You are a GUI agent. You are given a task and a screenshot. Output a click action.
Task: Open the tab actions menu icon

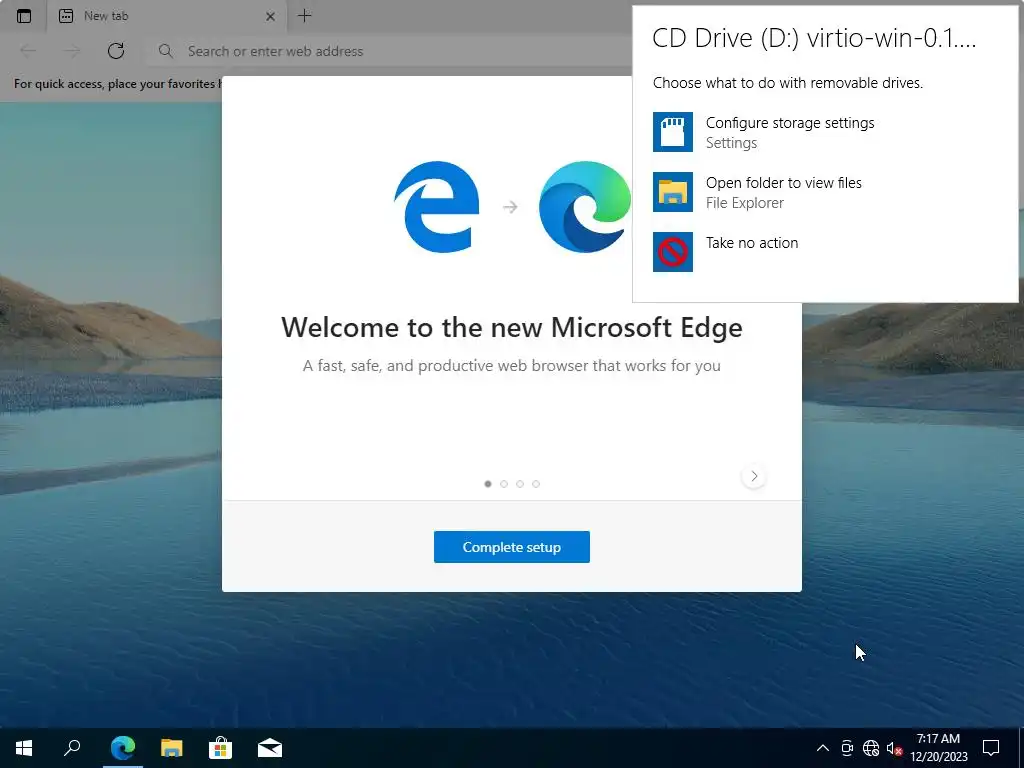24,16
